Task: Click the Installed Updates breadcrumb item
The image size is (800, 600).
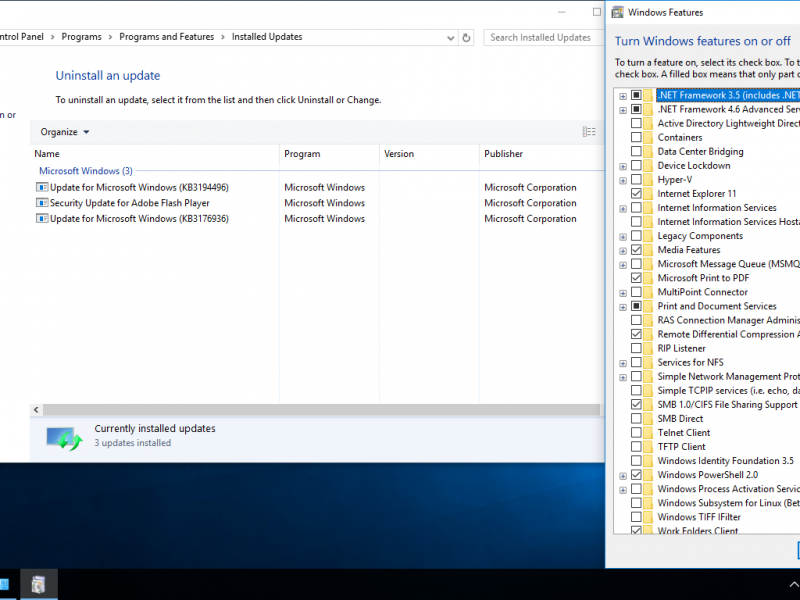Action: [267, 37]
